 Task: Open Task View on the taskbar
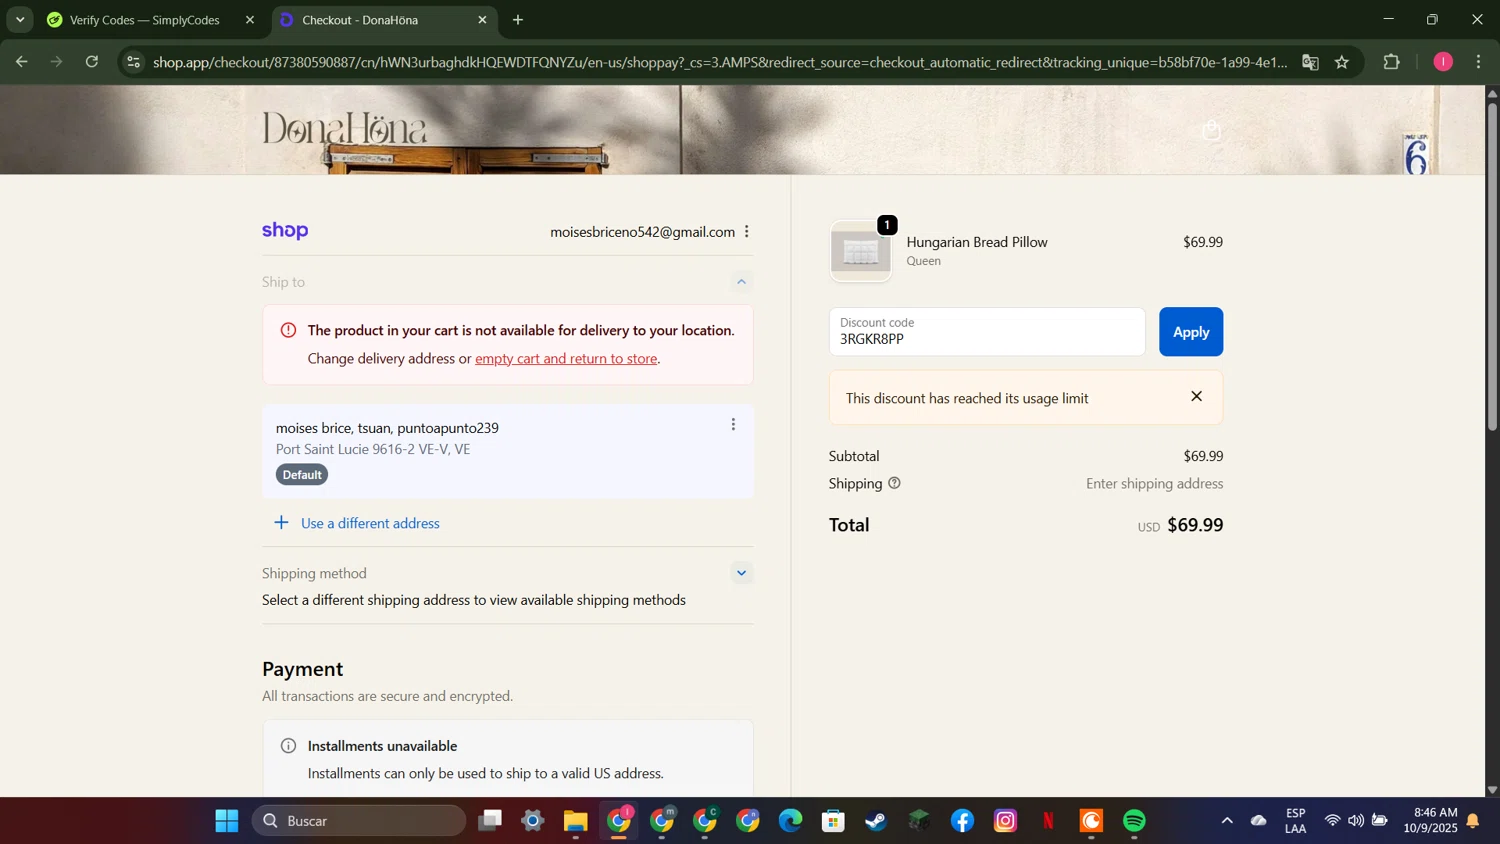tap(490, 821)
